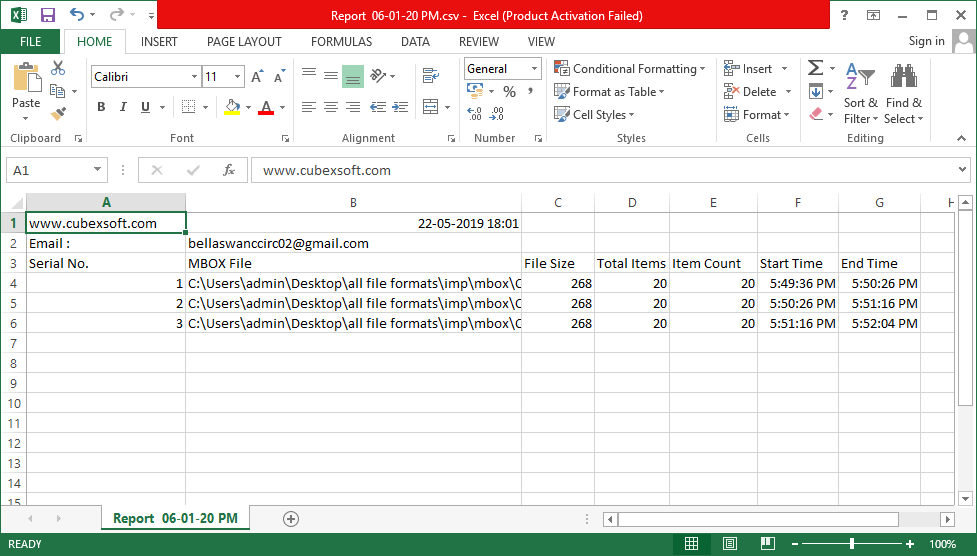Click the Insert Function fx icon
This screenshot has width=977, height=556.
(x=229, y=170)
